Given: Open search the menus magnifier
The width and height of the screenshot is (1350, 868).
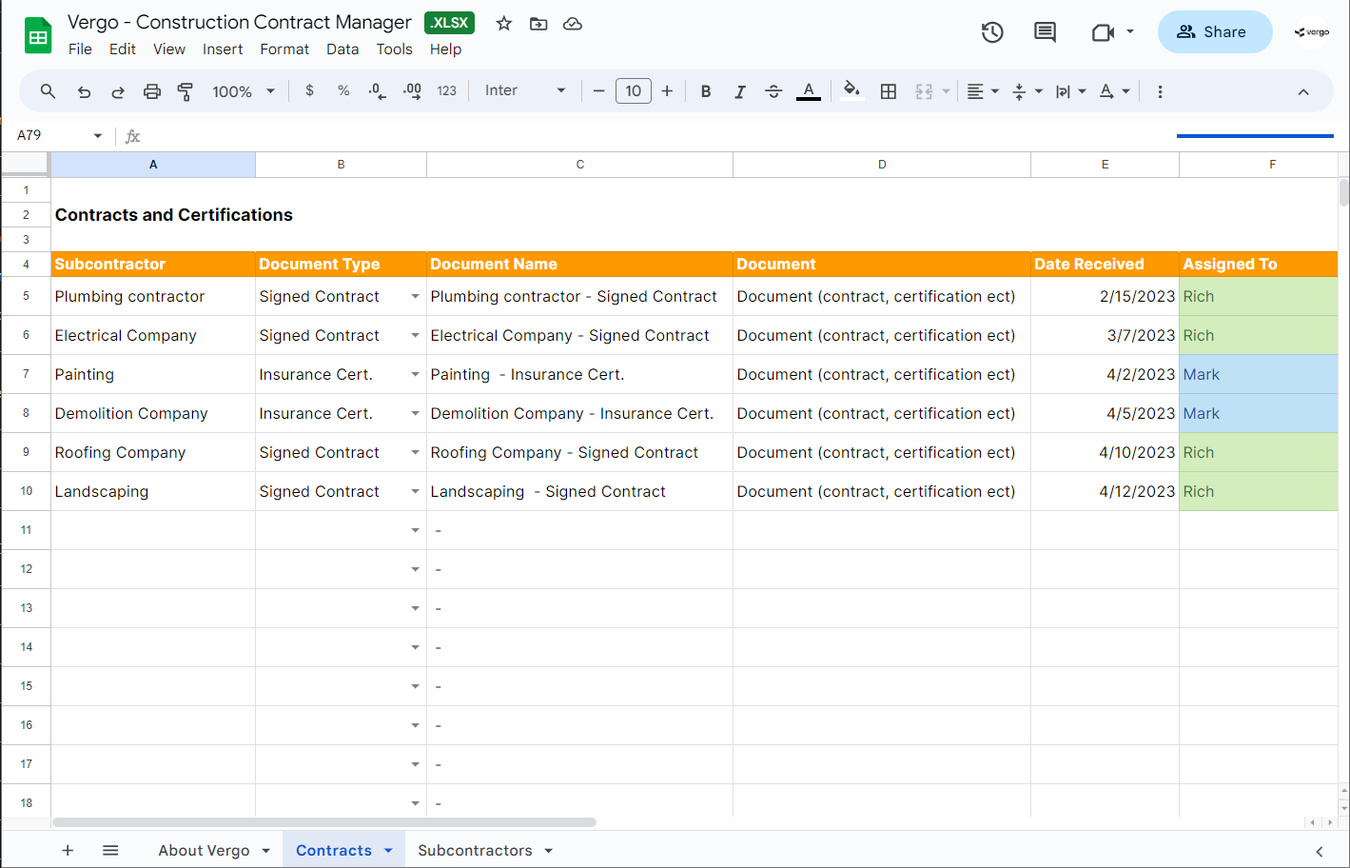Looking at the screenshot, I should click(x=48, y=91).
